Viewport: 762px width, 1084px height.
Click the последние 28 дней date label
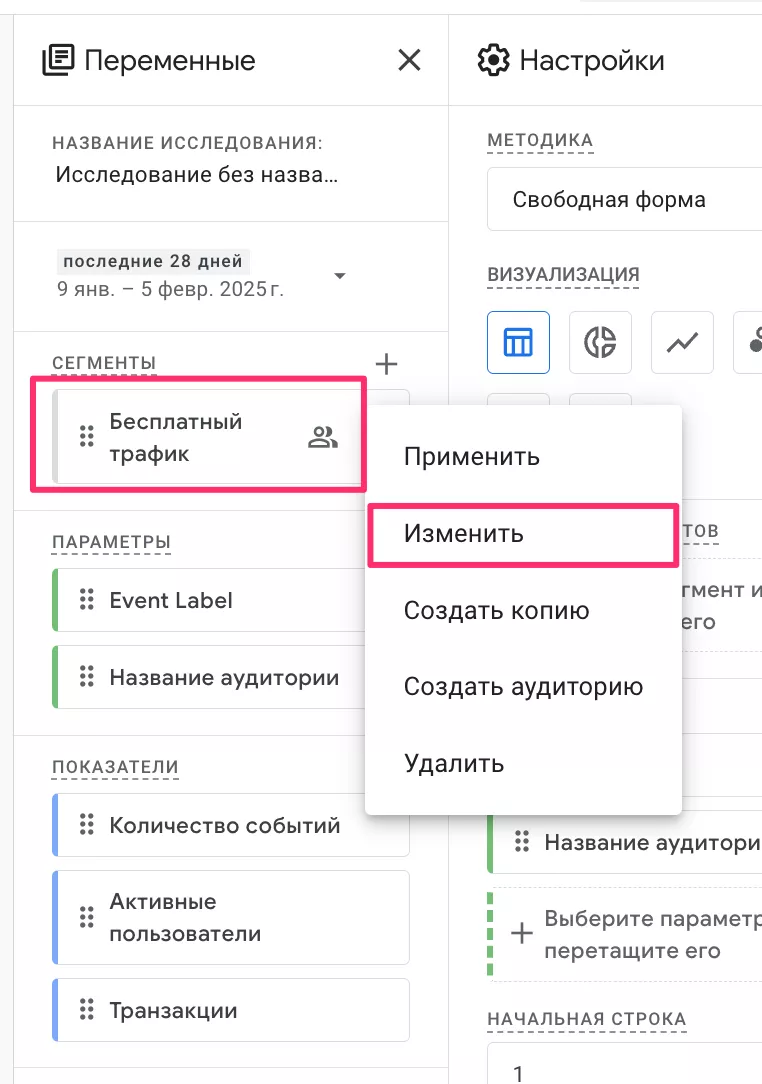tap(153, 261)
